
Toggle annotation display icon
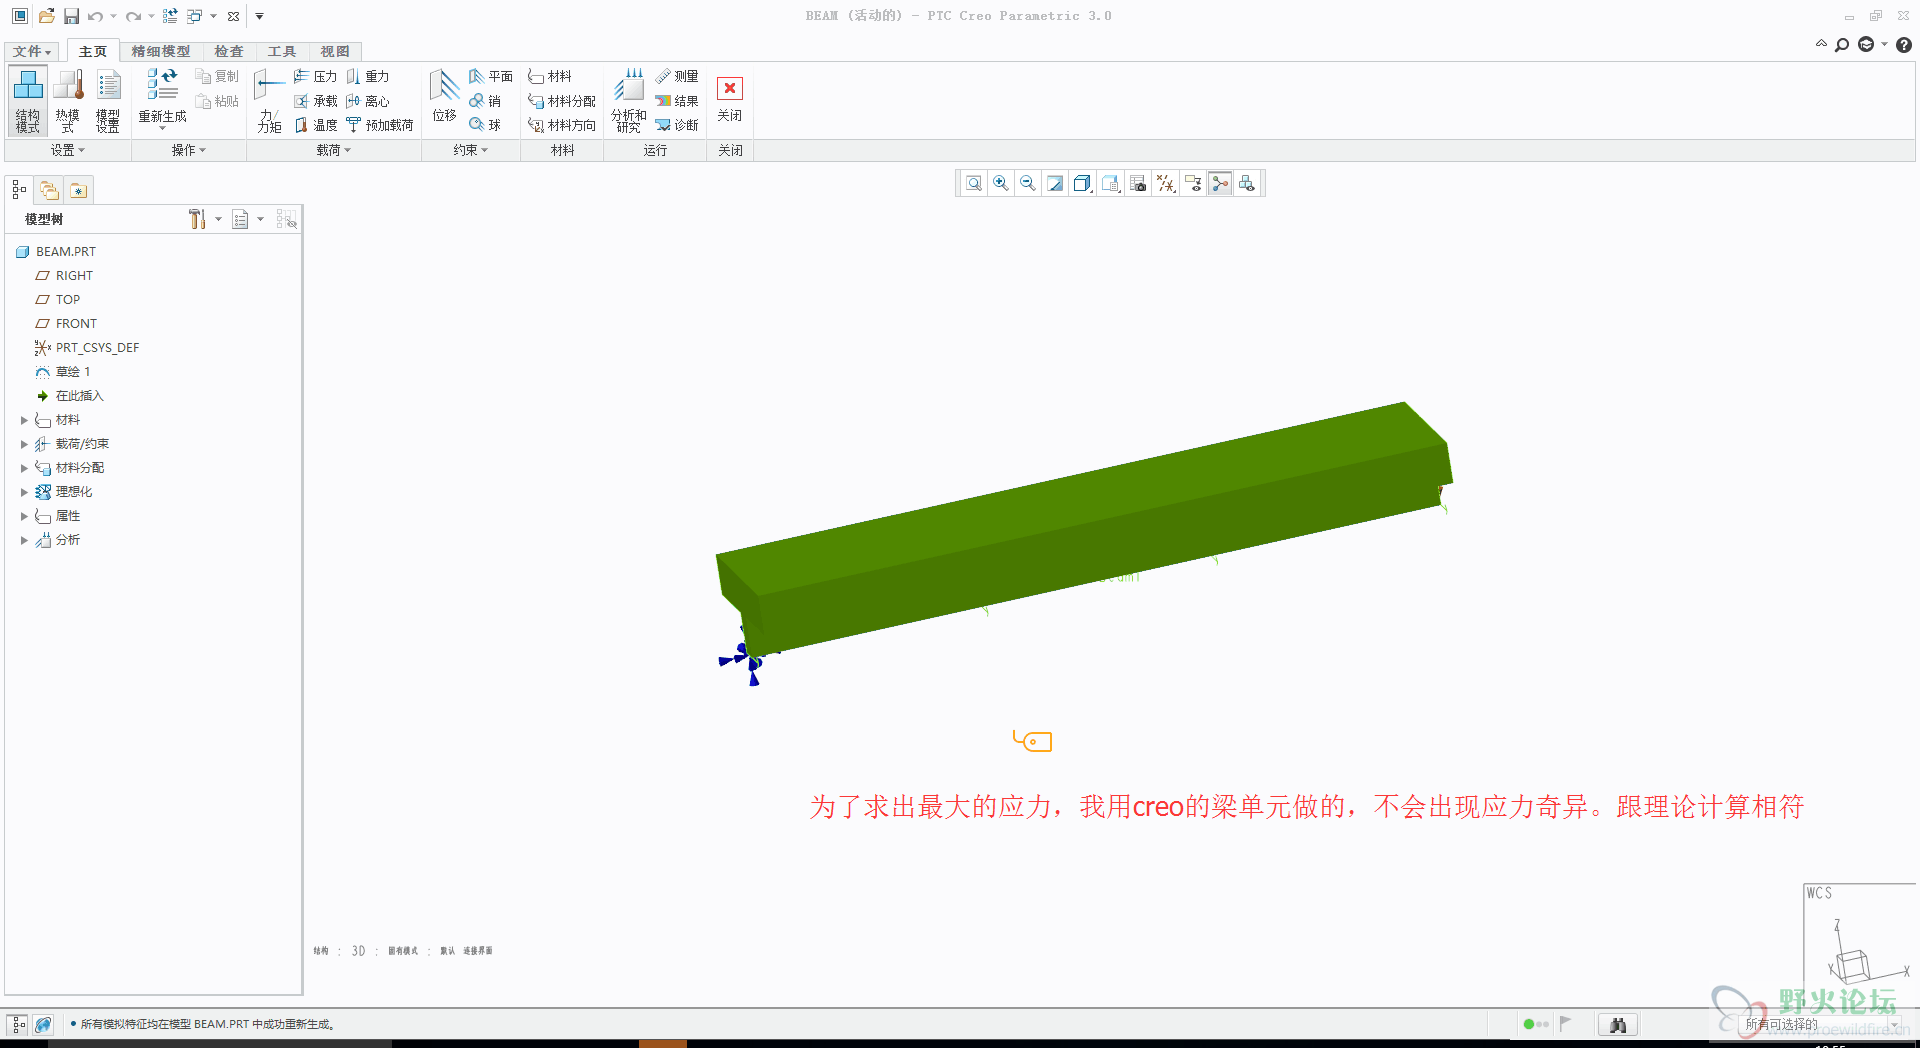[1192, 183]
